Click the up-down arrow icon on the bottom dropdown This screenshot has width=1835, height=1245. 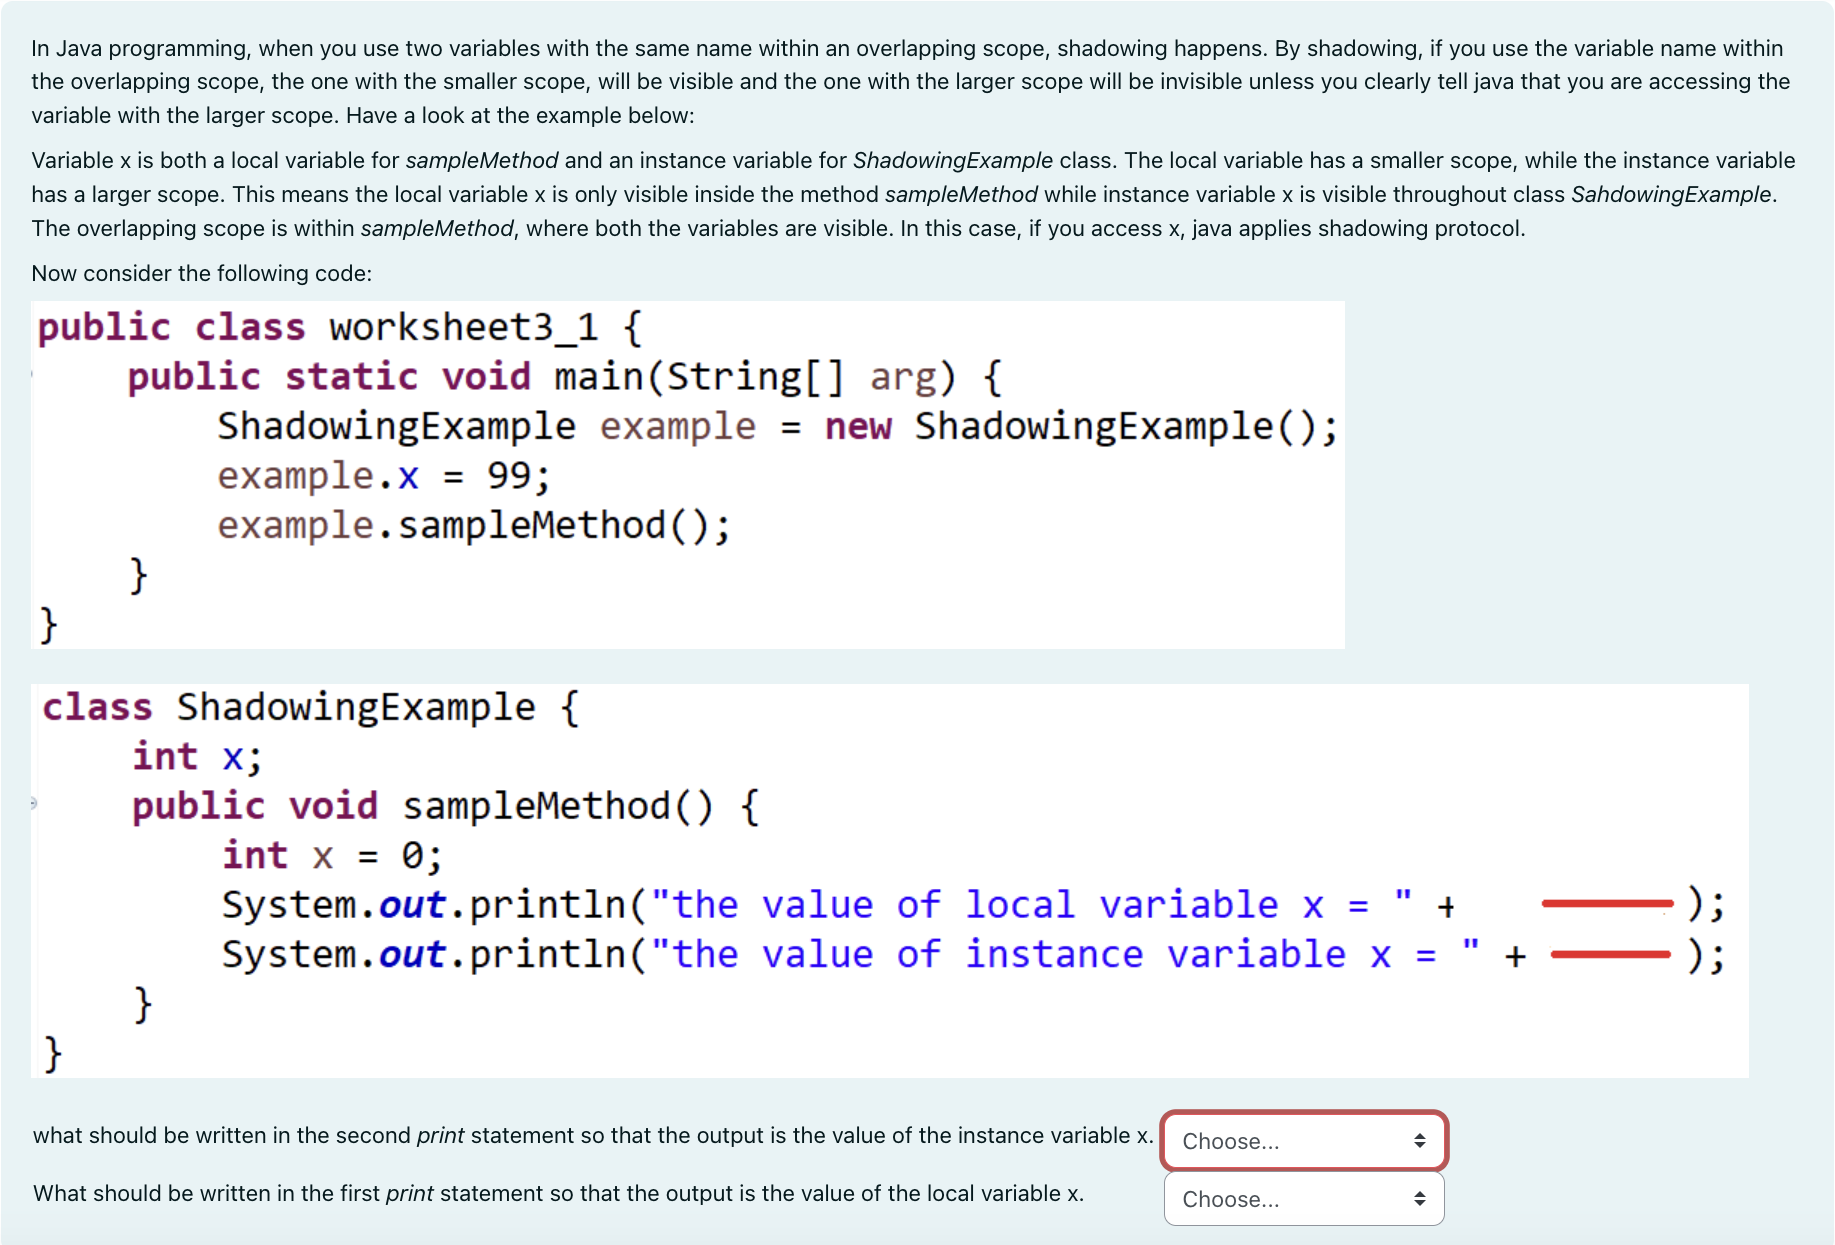[x=1421, y=1199]
